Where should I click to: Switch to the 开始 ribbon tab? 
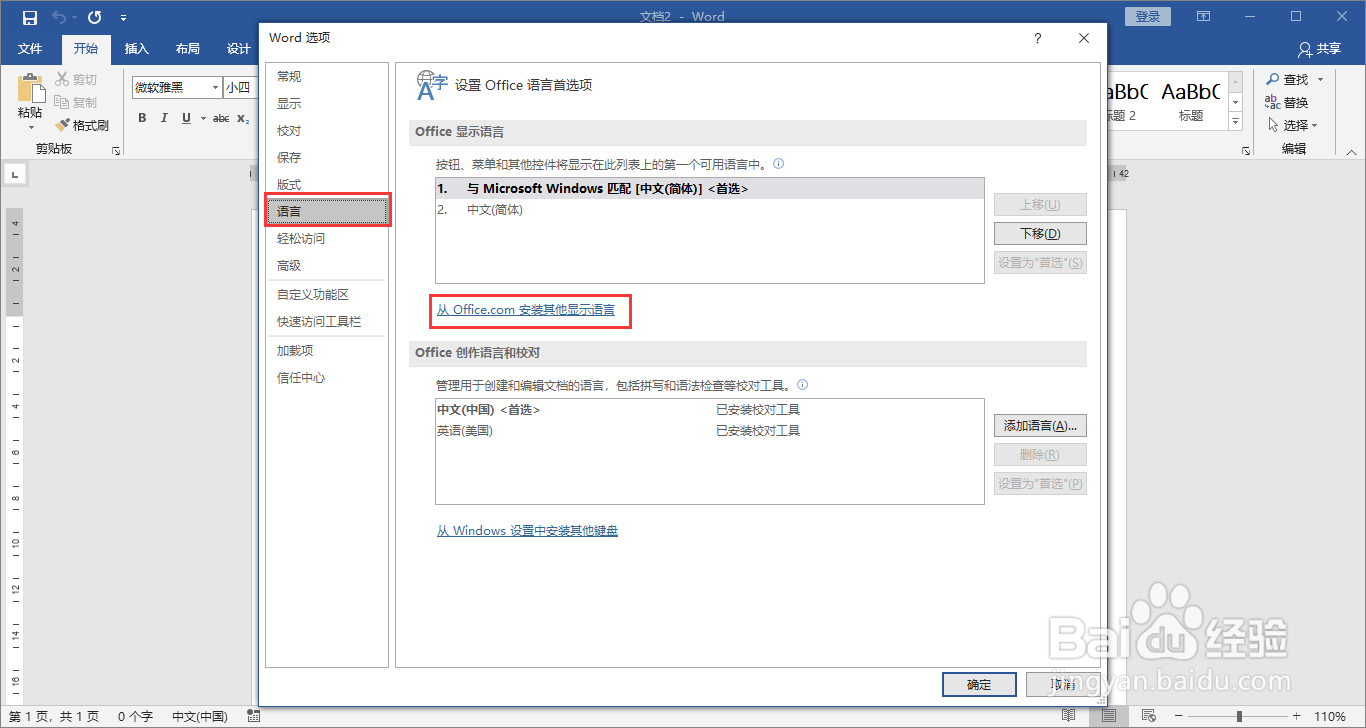click(86, 49)
